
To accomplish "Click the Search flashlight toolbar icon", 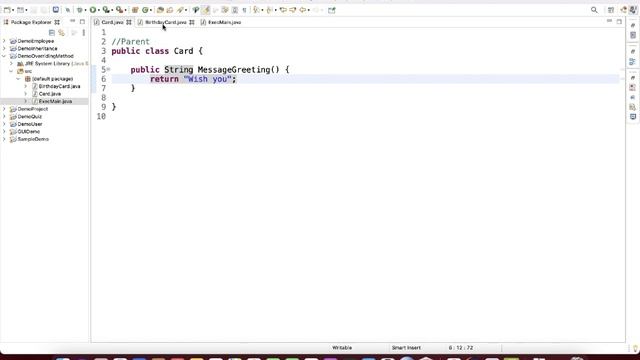I will (x=180, y=10).
